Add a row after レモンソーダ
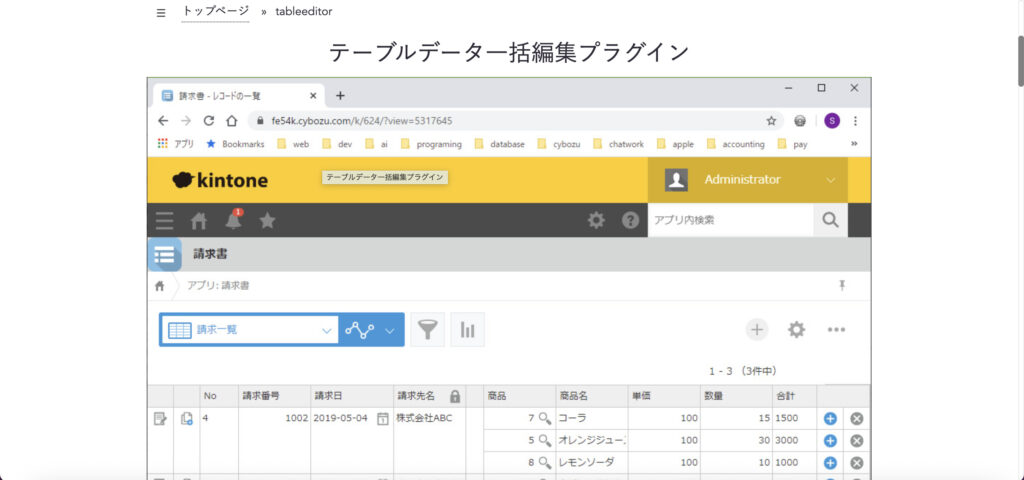 pos(830,462)
